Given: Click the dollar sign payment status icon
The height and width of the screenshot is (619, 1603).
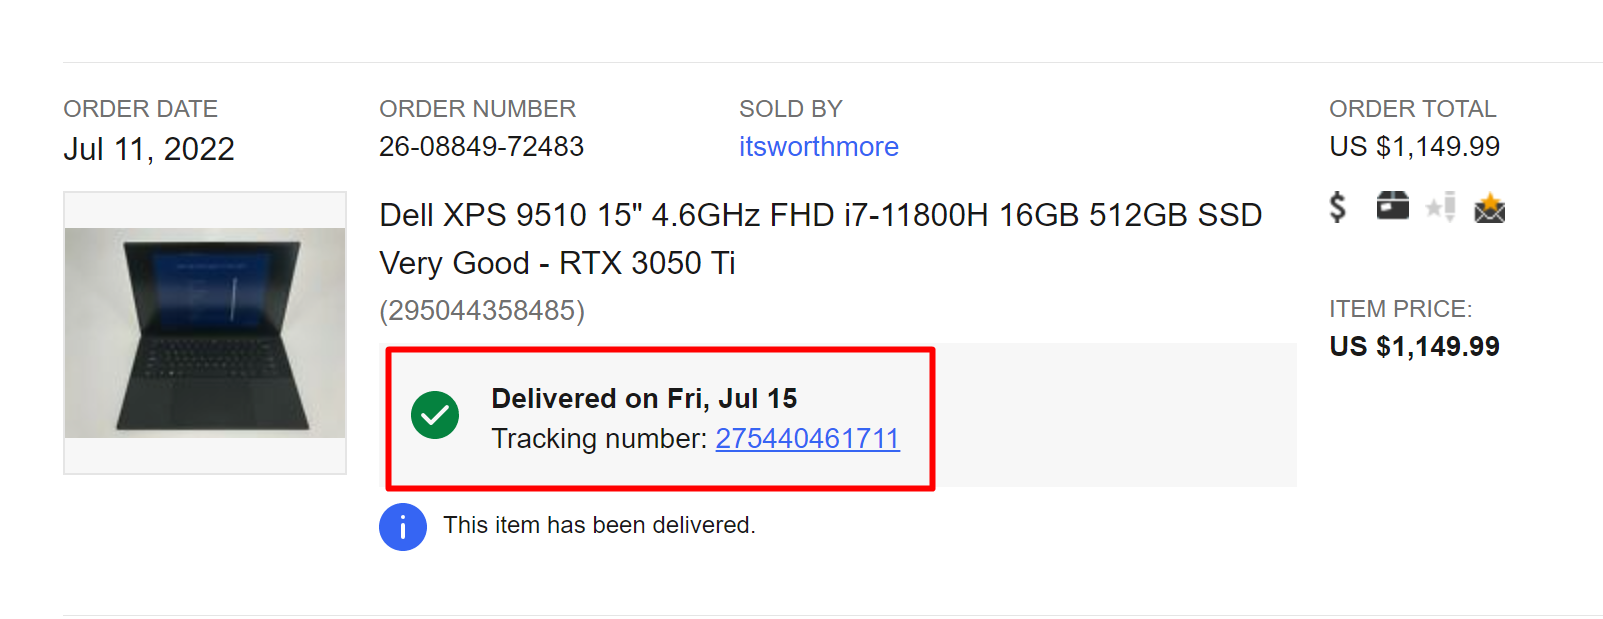Looking at the screenshot, I should tap(1337, 207).
